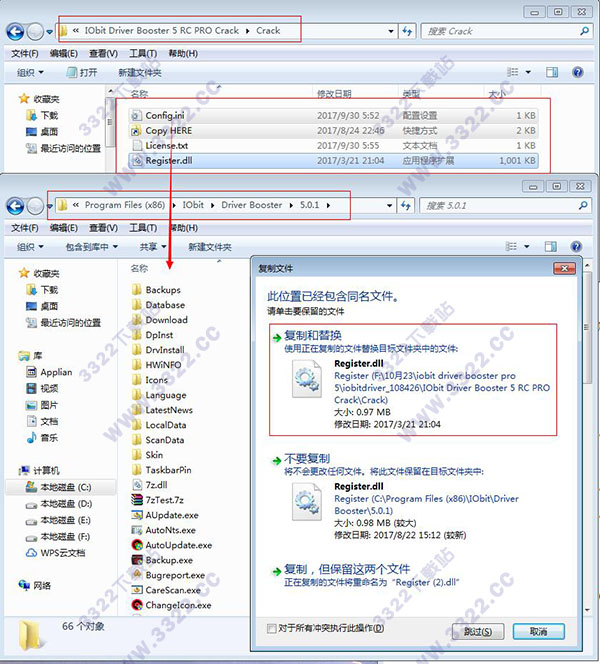Choose 复制和替换 option
600x664 pixels.
pyautogui.click(x=413, y=379)
